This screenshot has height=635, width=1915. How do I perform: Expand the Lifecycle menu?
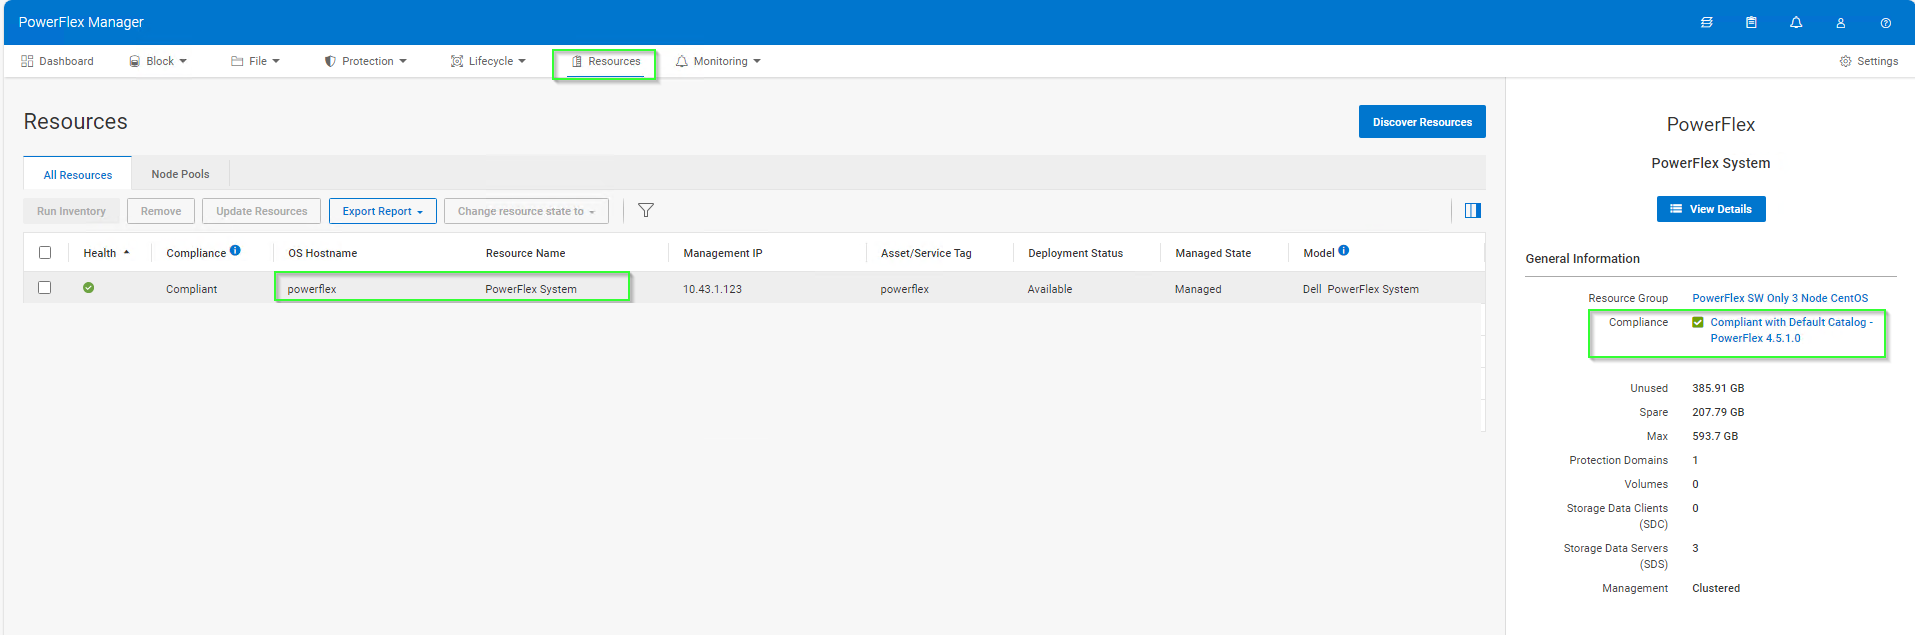tap(488, 61)
